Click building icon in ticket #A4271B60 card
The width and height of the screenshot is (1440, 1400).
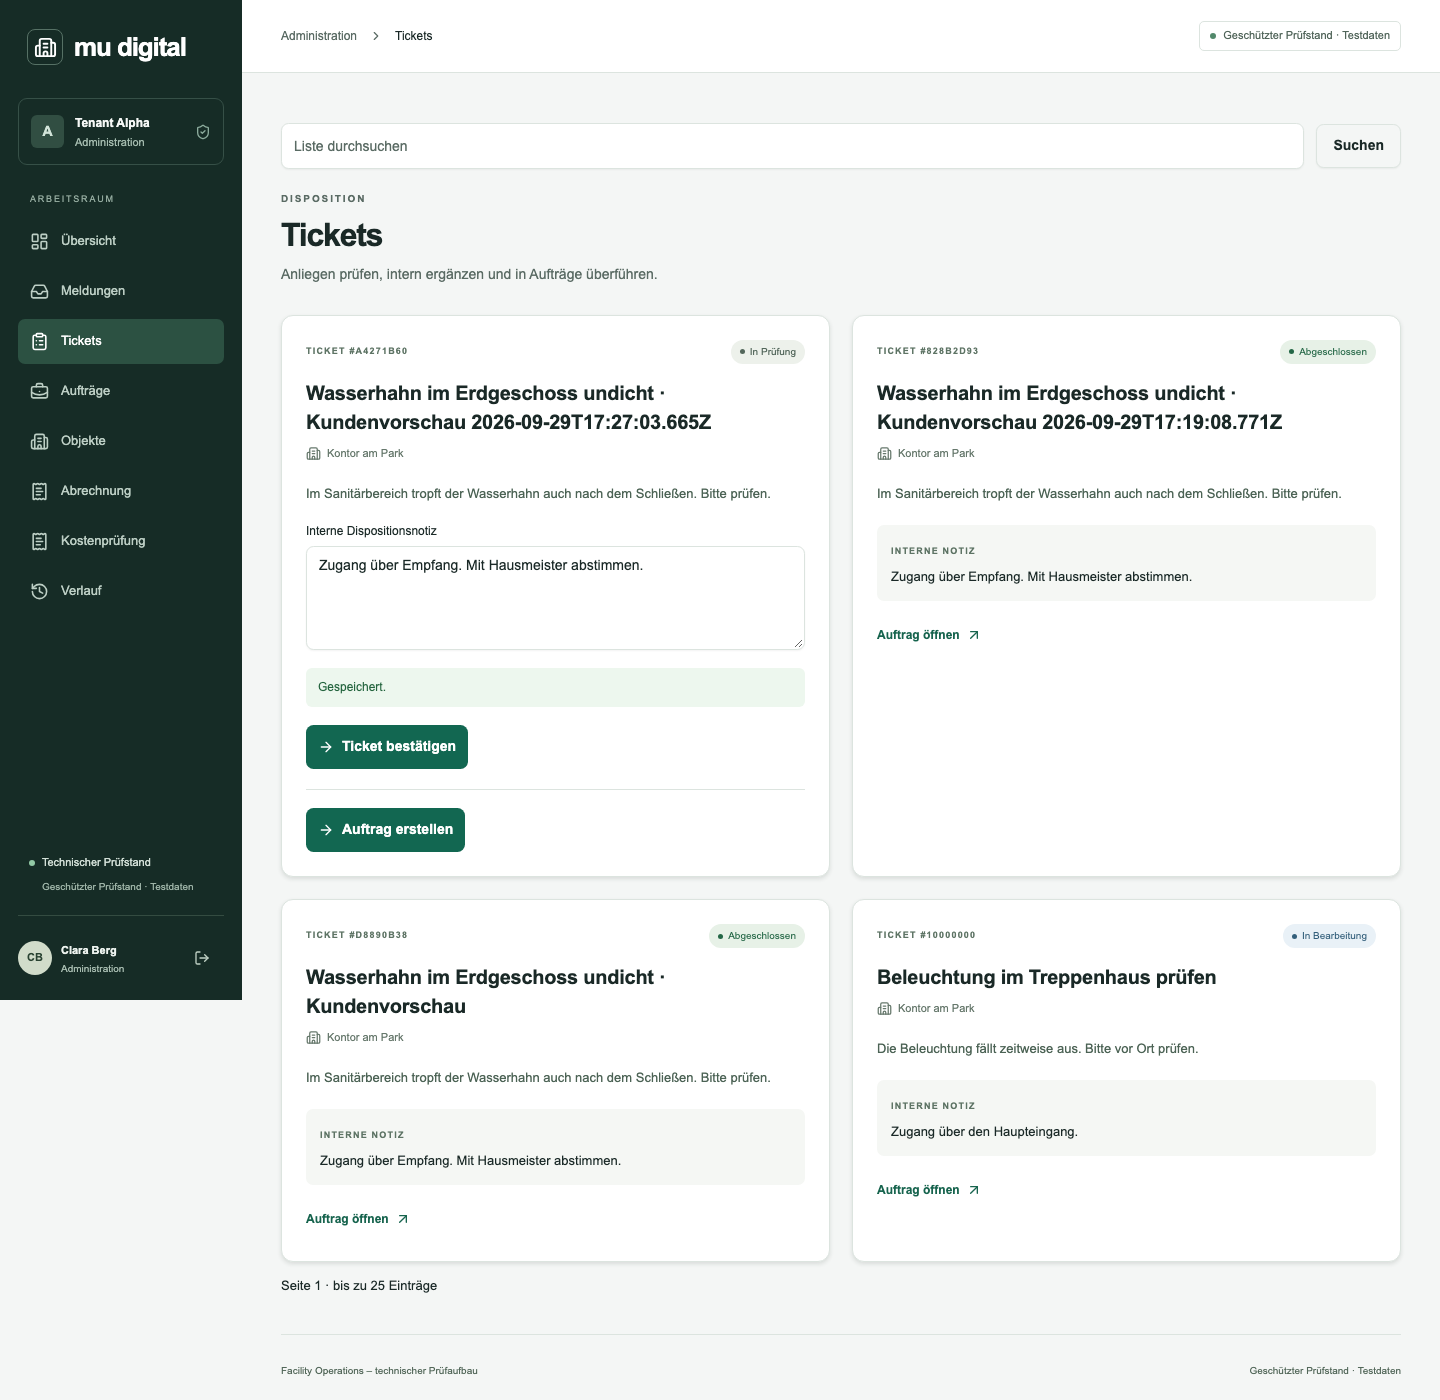[313, 454]
